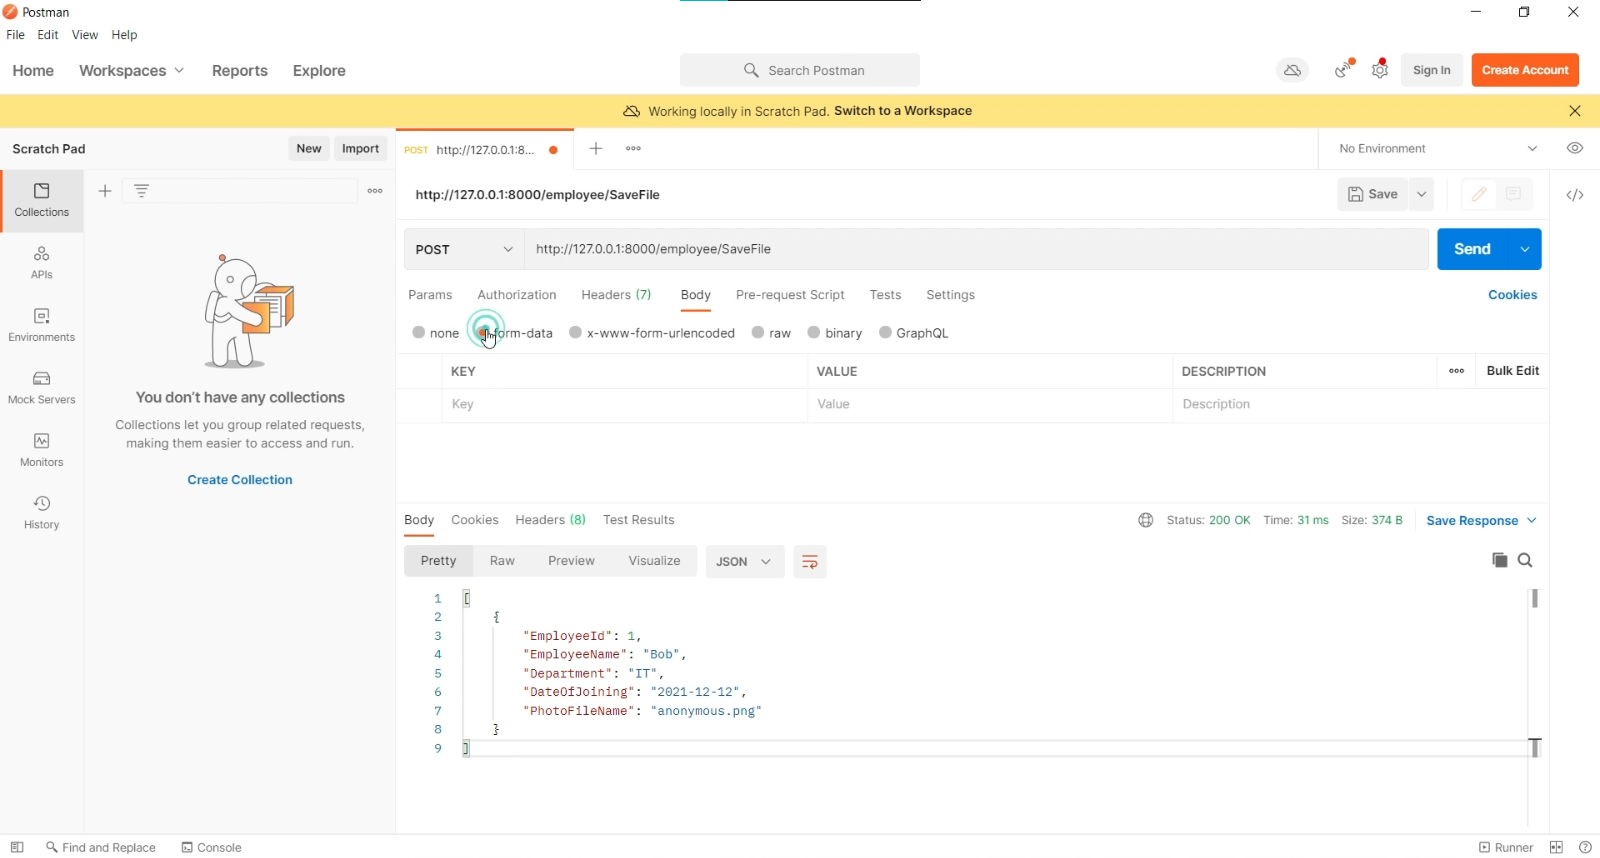Switch response view to Raw

pos(503,562)
